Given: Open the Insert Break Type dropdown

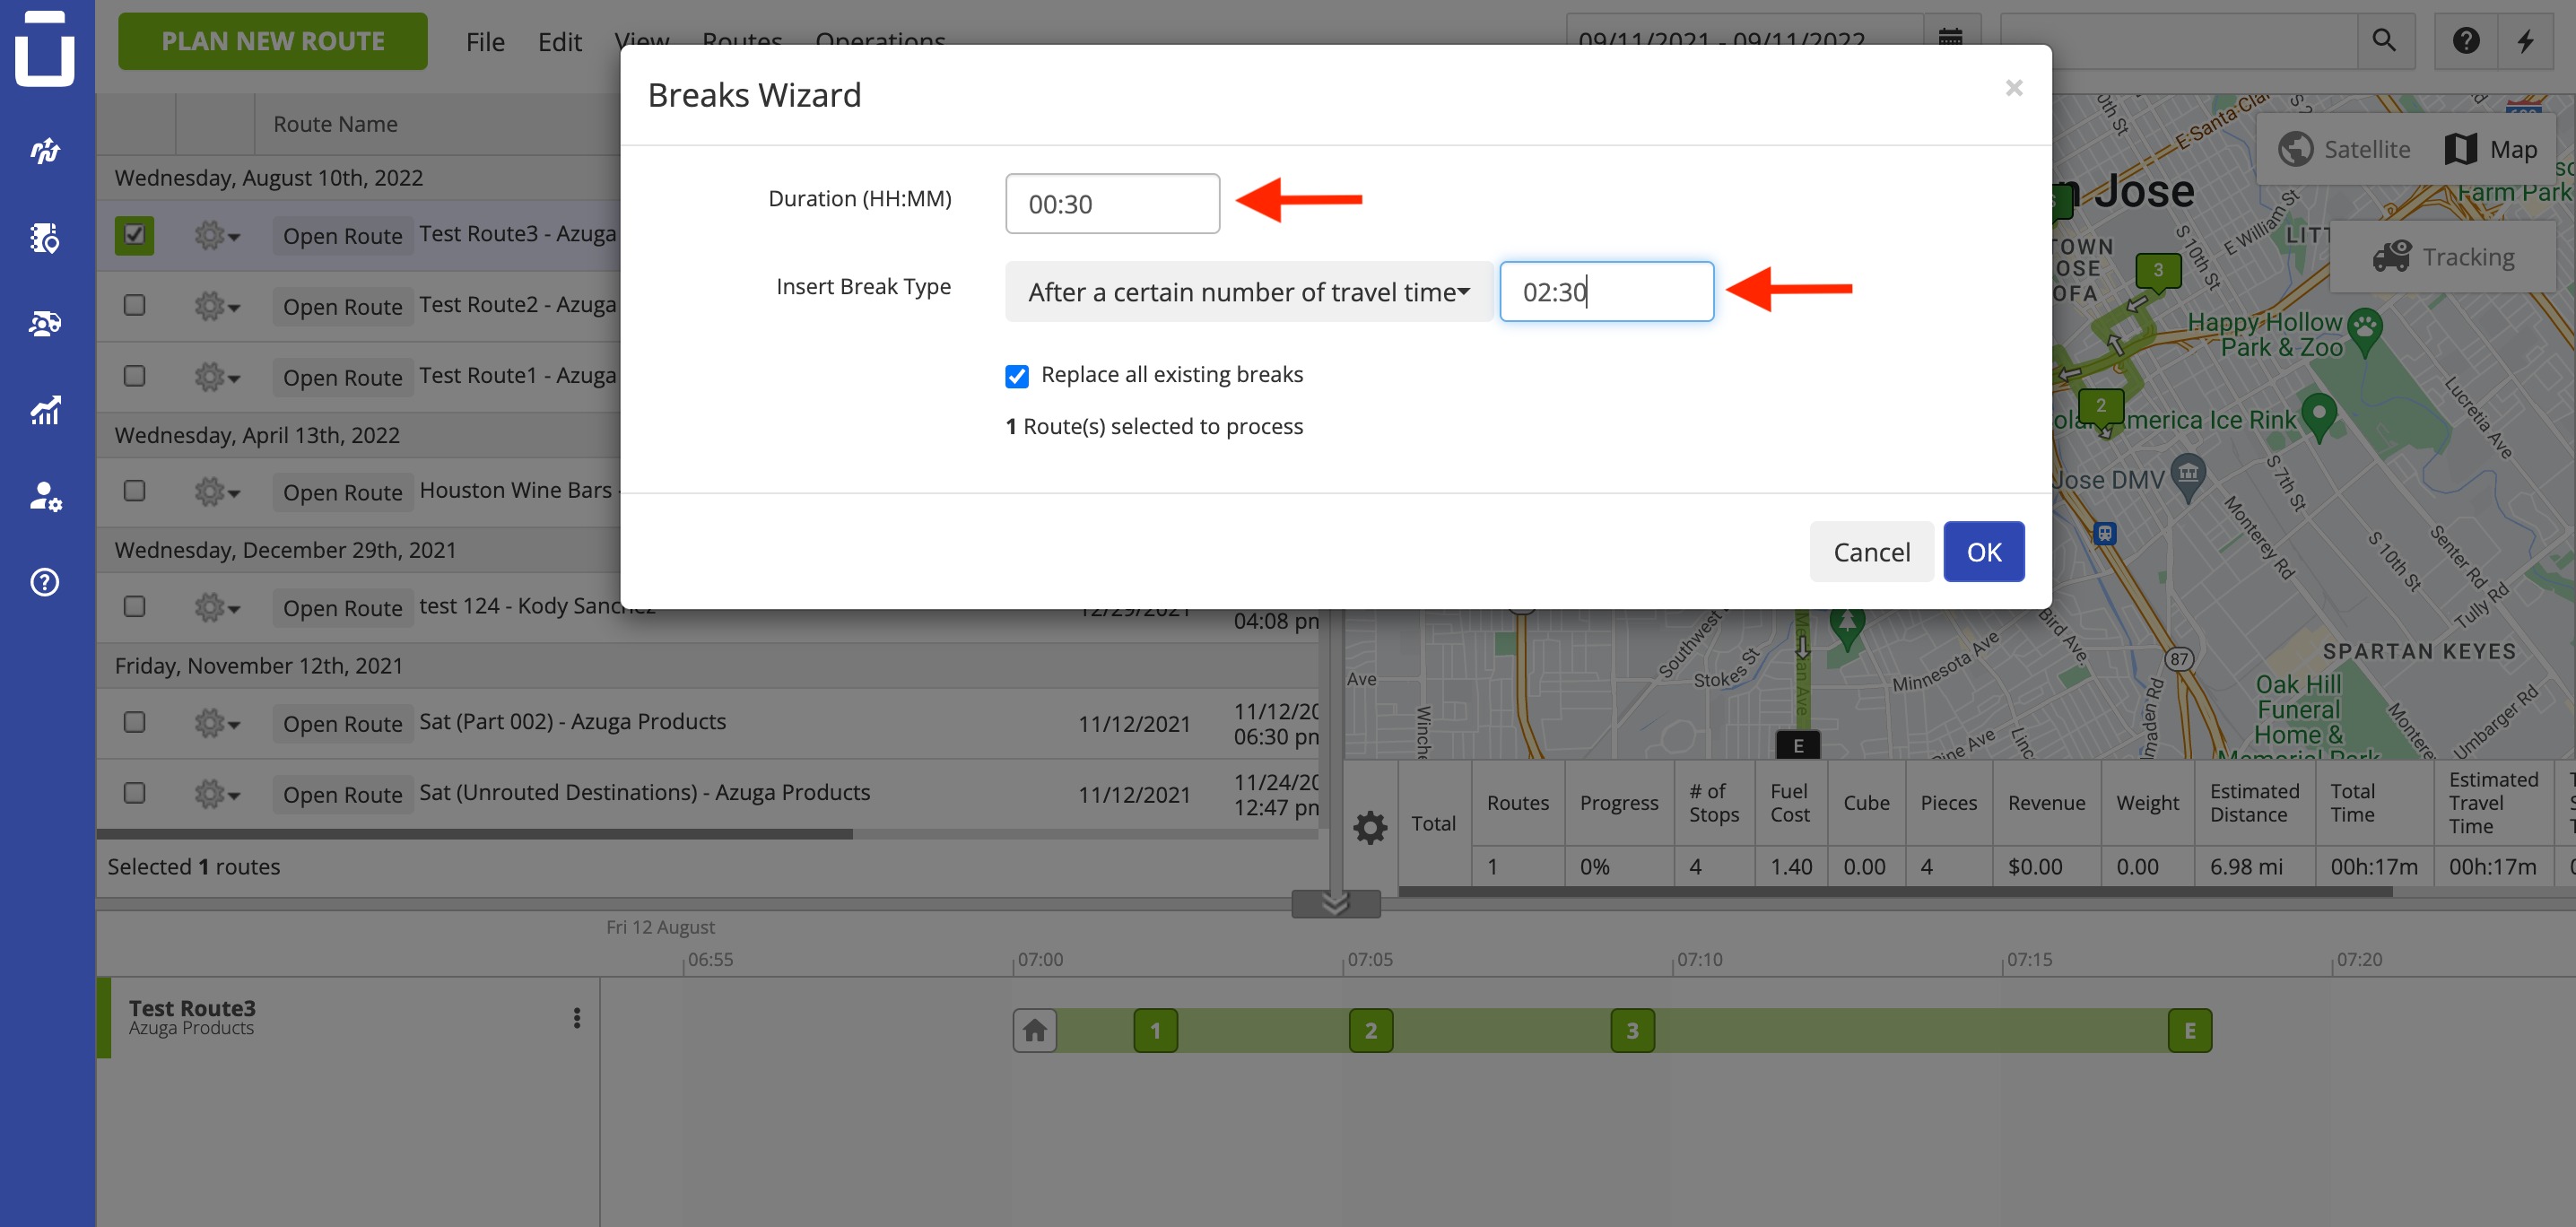Looking at the screenshot, I should click(1249, 292).
